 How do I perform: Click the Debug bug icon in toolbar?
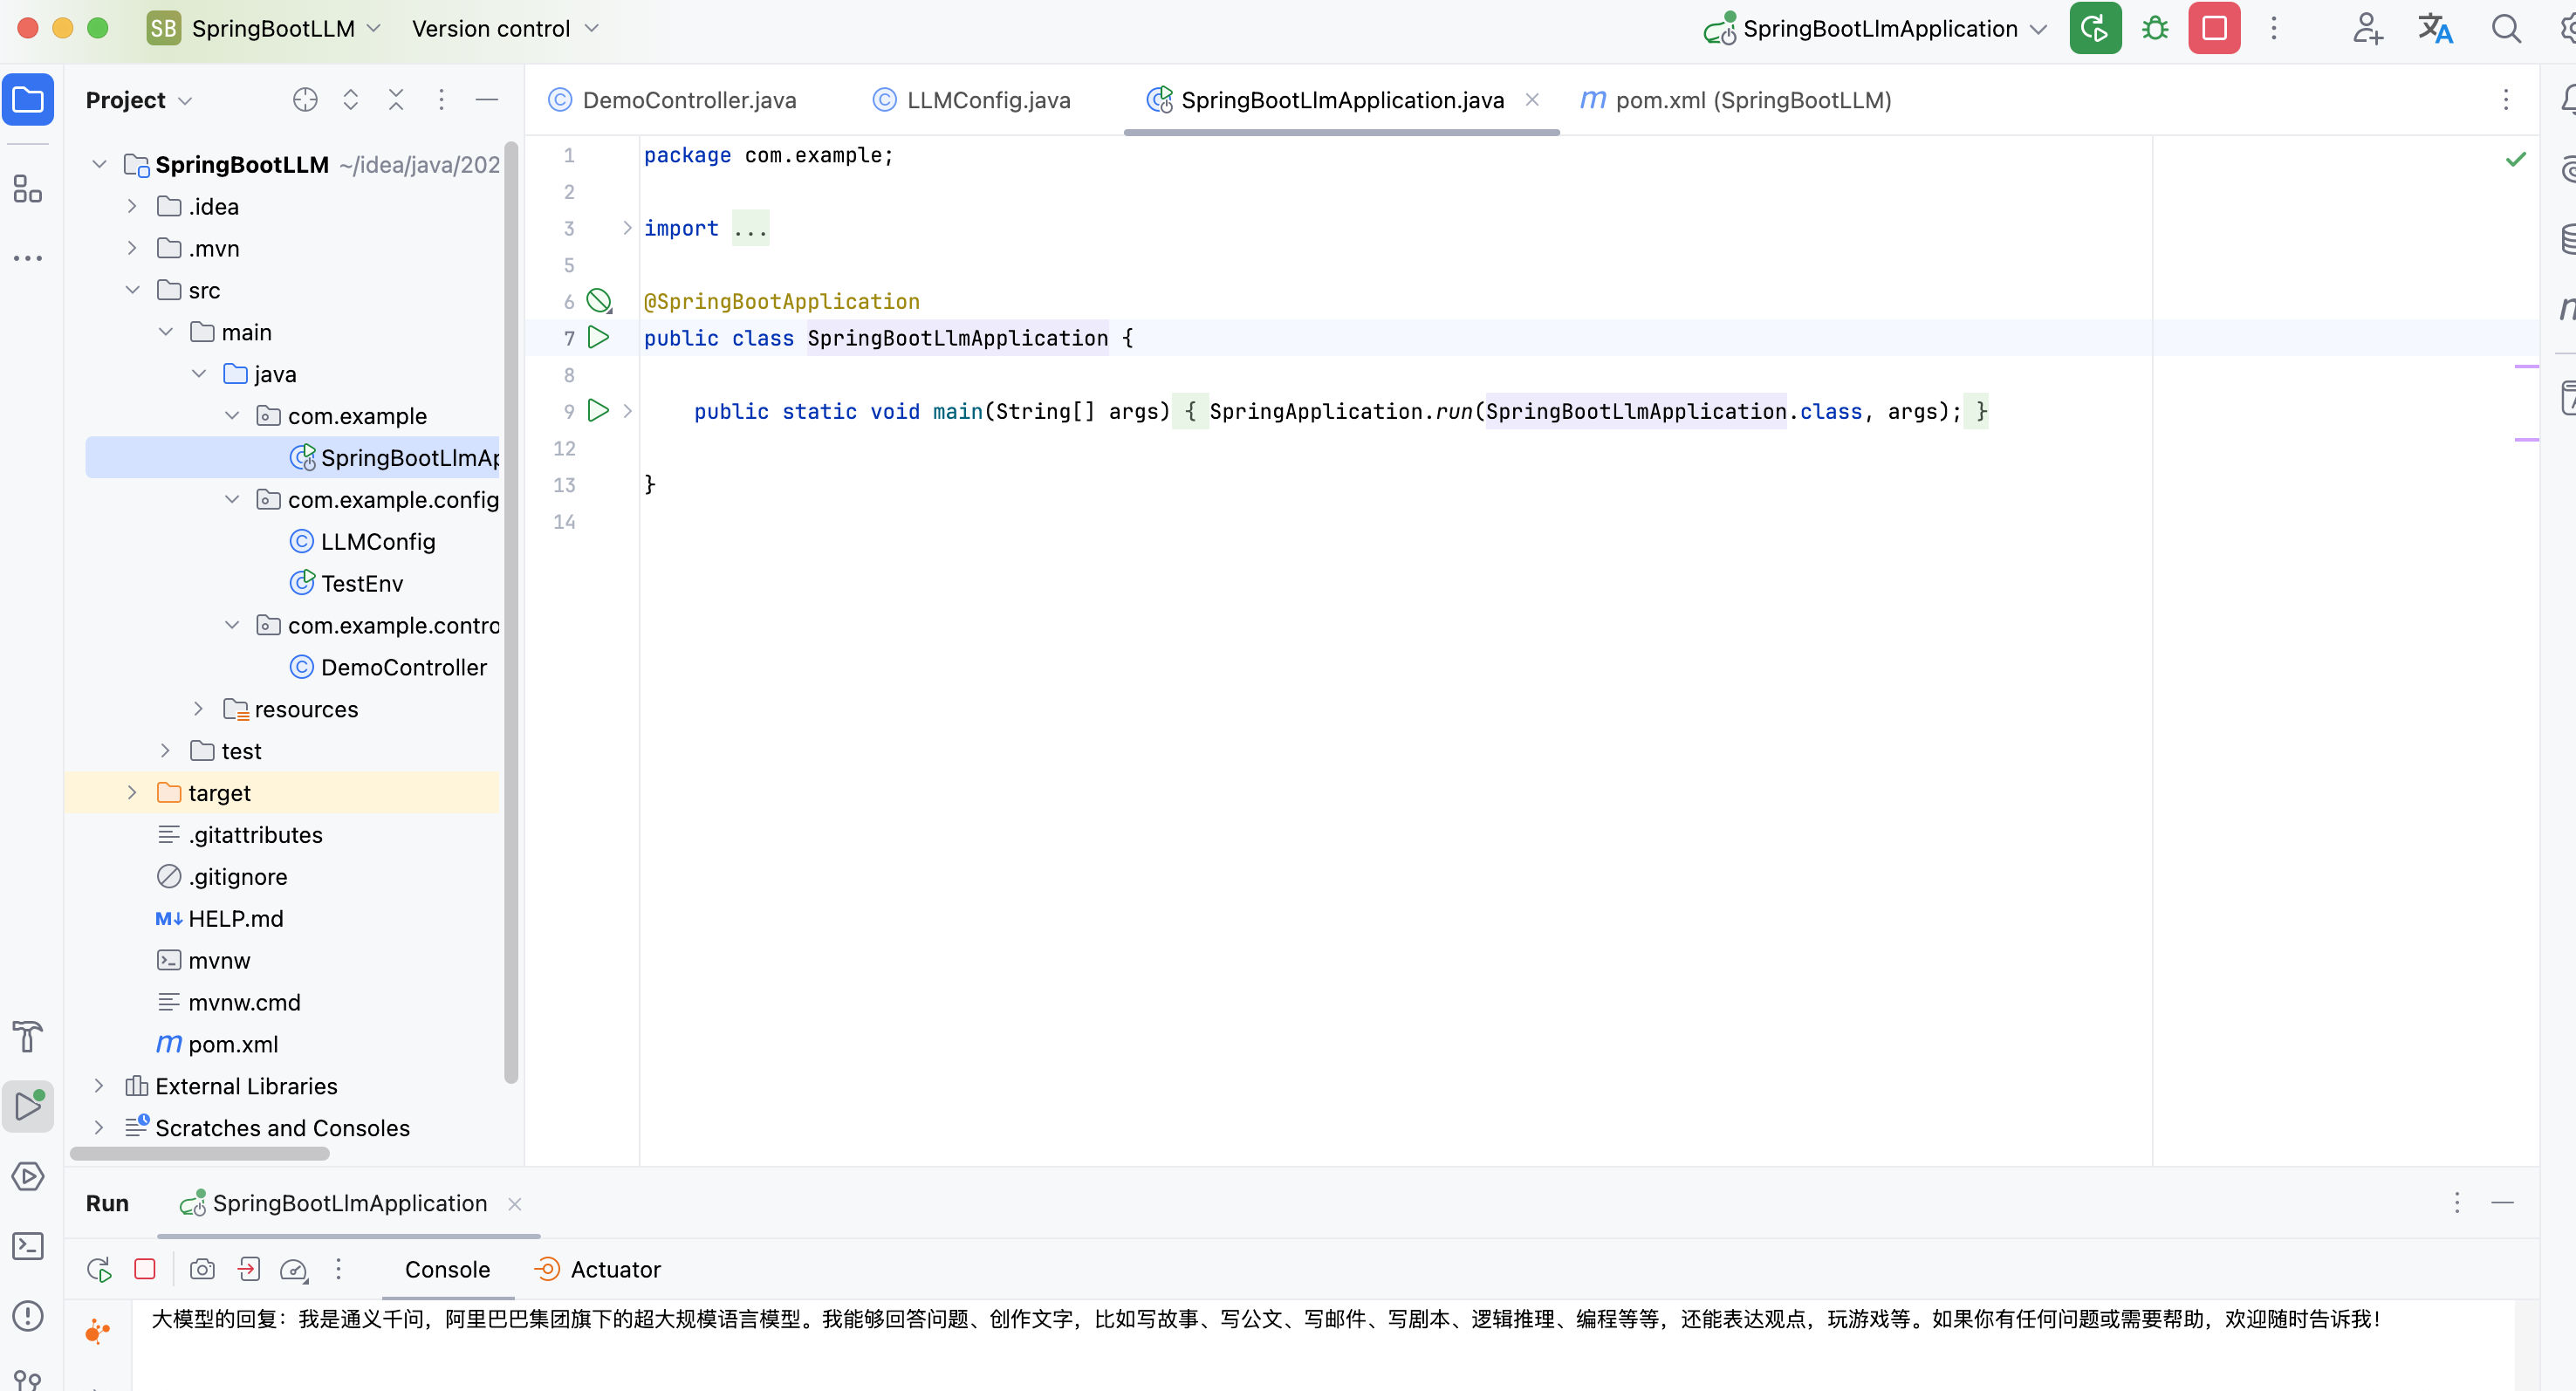click(x=2155, y=29)
